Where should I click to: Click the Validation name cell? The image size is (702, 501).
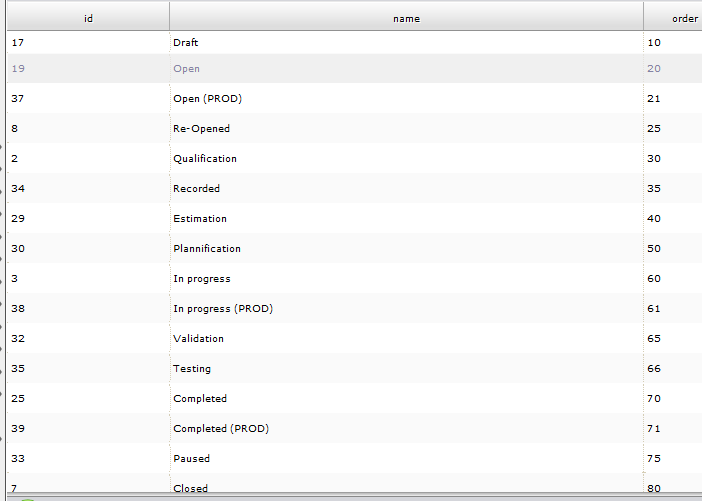tap(199, 339)
